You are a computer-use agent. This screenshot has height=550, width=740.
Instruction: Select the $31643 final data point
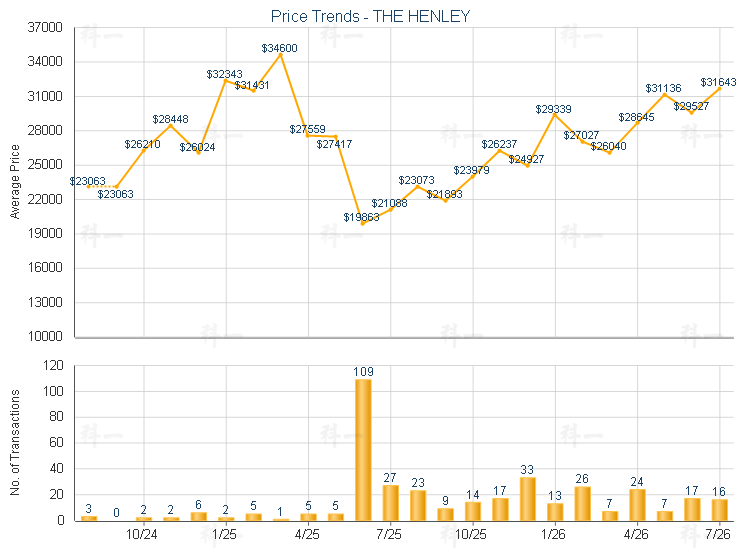click(720, 89)
